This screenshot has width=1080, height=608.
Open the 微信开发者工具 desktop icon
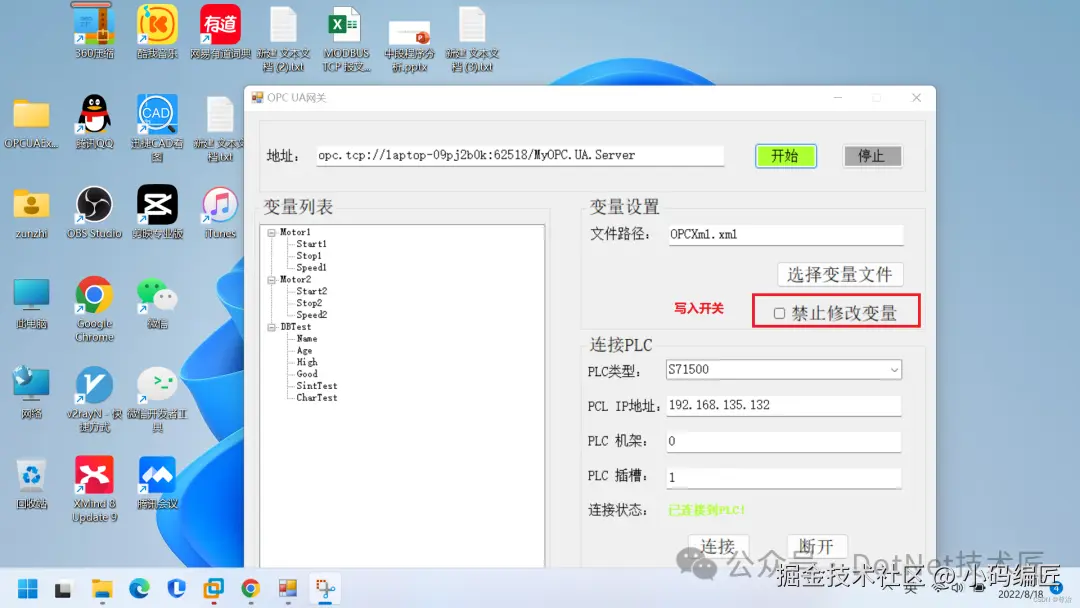[157, 398]
